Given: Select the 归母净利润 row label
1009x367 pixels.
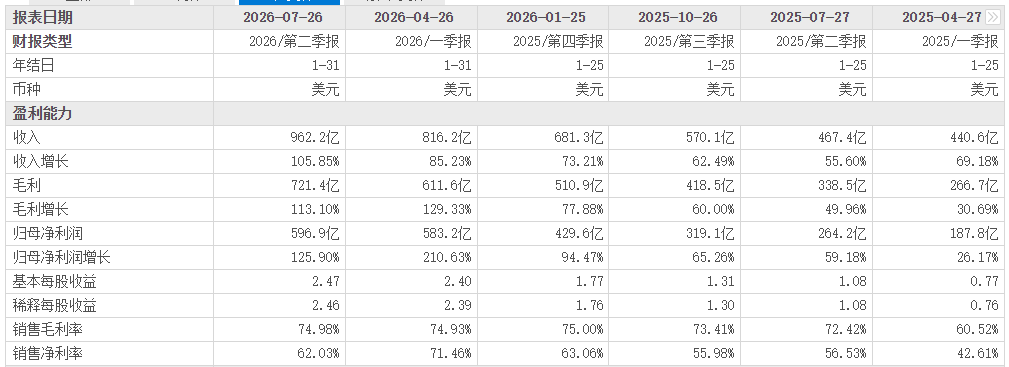Looking at the screenshot, I should (48, 234).
